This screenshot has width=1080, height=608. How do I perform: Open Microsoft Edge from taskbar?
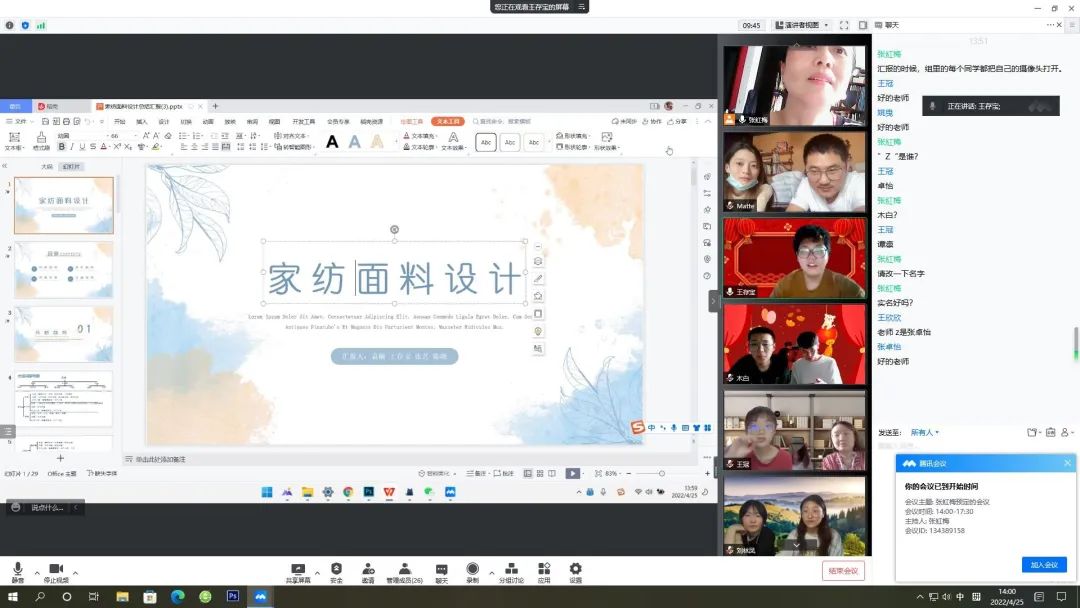click(178, 596)
